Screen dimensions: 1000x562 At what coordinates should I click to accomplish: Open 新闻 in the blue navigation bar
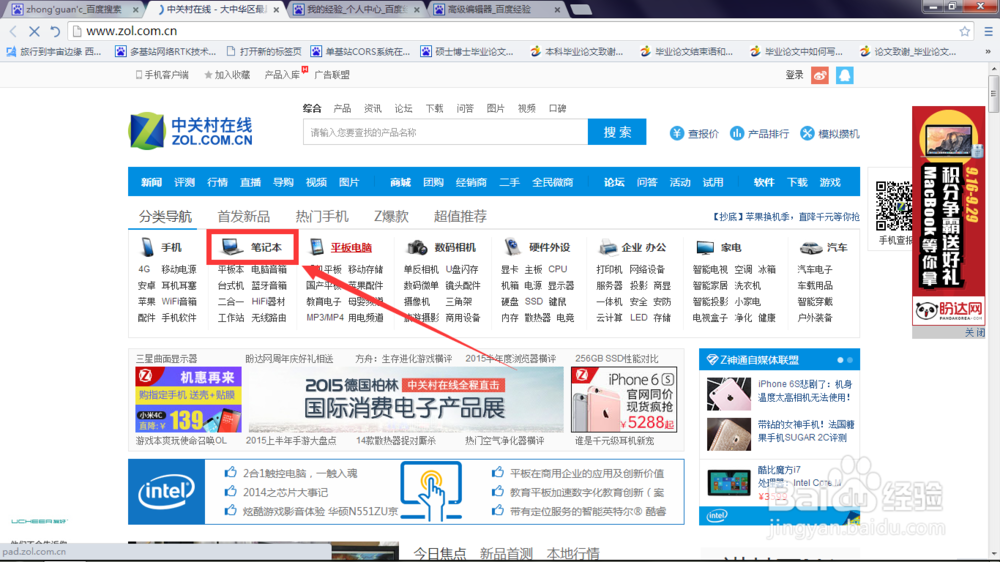tap(151, 182)
